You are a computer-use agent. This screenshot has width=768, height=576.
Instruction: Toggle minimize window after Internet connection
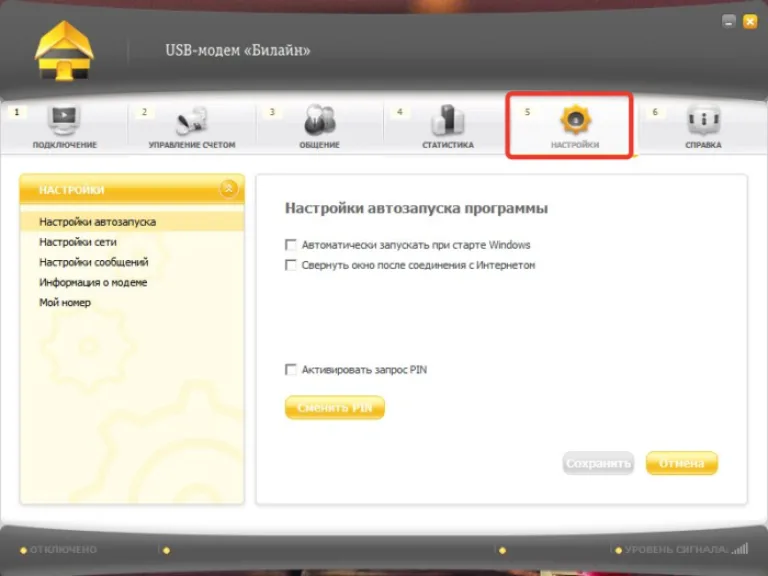[291, 265]
